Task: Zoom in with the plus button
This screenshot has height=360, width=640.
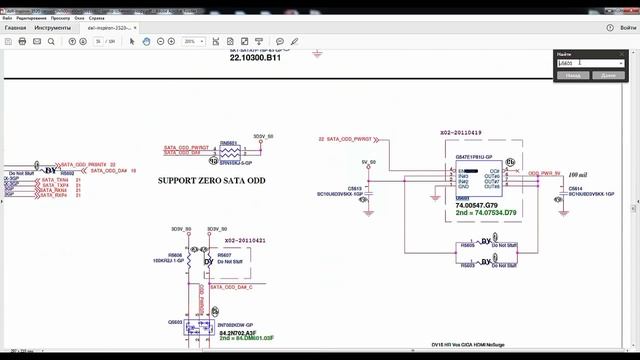Action: 171,42
